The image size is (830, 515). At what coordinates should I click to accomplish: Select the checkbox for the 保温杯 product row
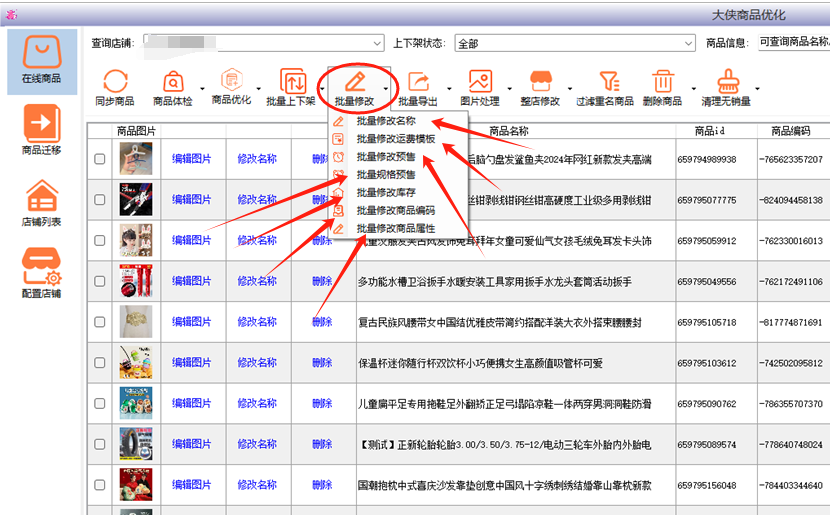click(100, 364)
